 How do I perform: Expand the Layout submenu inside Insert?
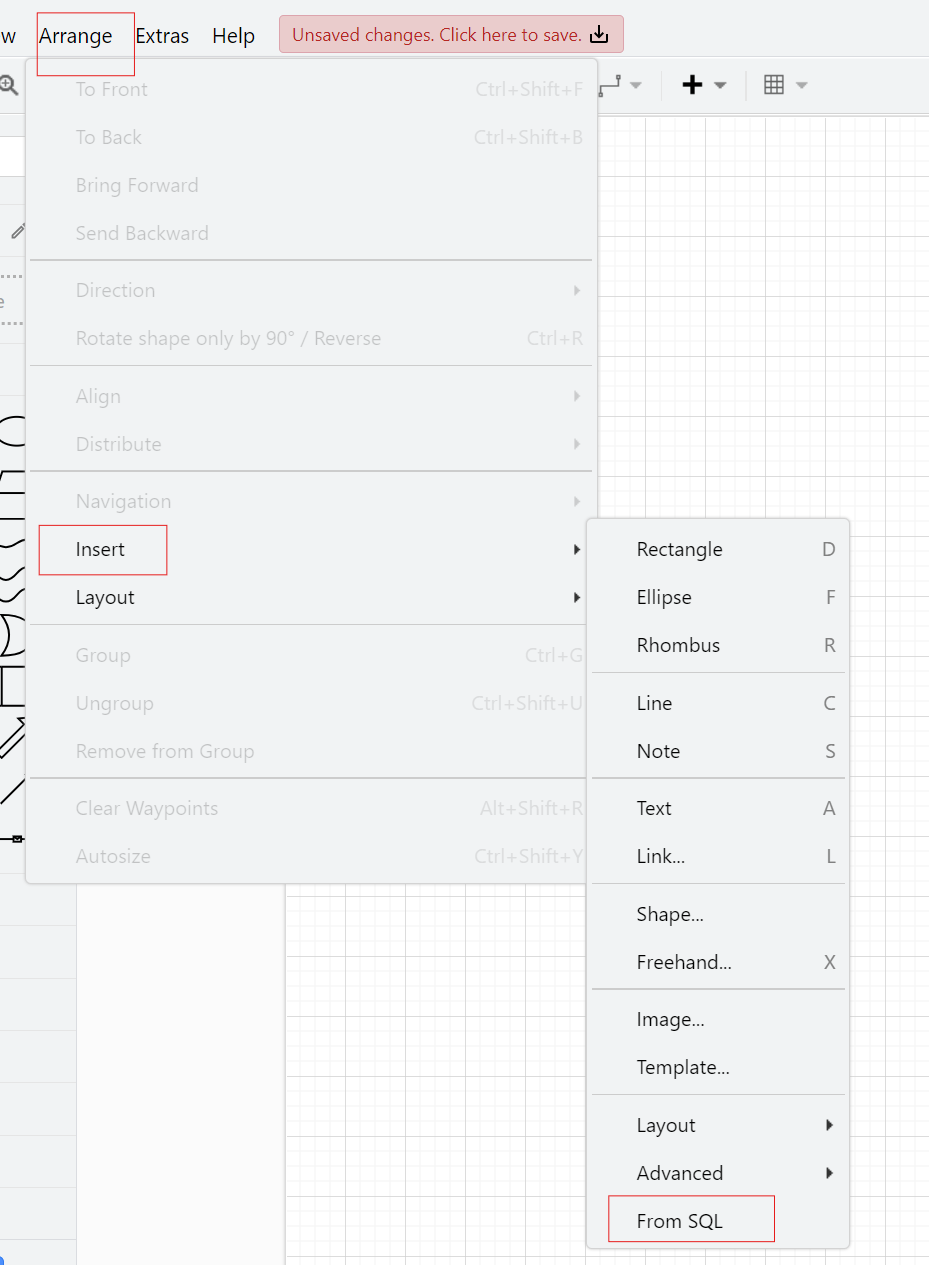point(666,1125)
